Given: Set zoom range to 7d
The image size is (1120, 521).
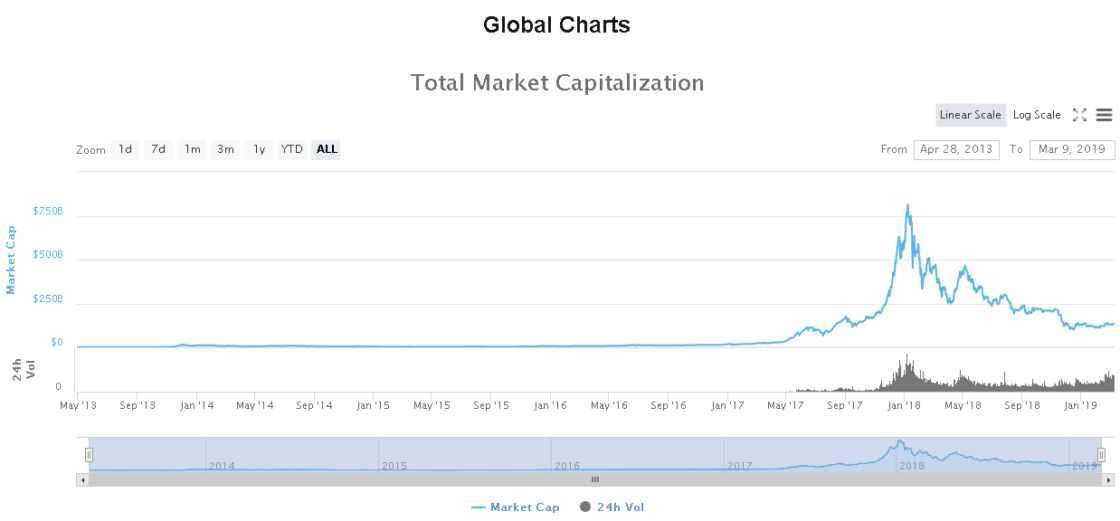Looking at the screenshot, I should click(158, 149).
